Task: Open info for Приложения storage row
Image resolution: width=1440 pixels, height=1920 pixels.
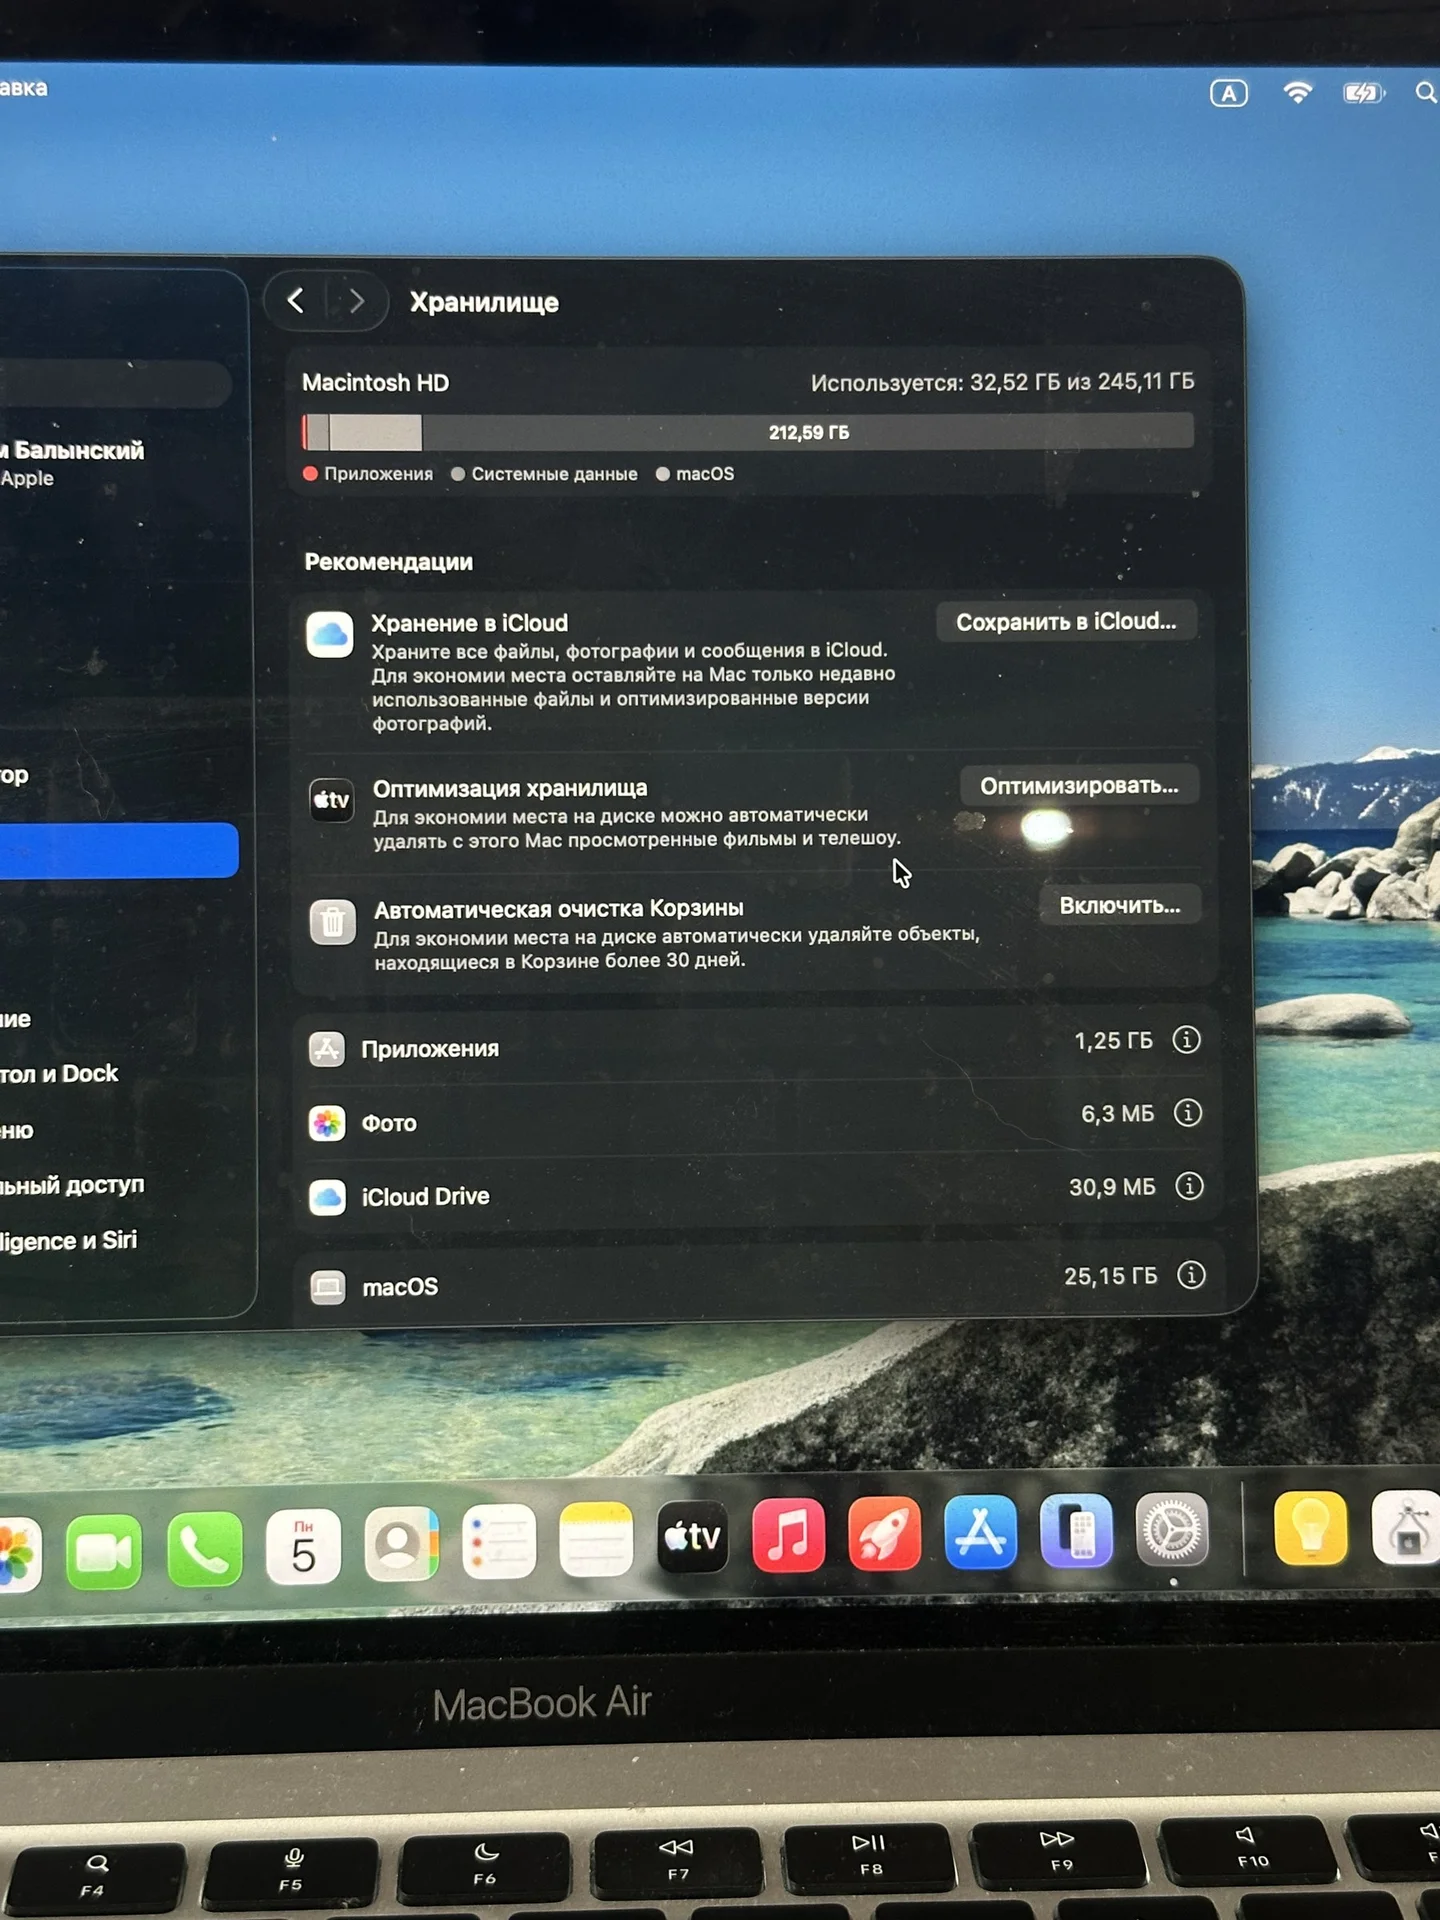Action: [x=1186, y=1040]
